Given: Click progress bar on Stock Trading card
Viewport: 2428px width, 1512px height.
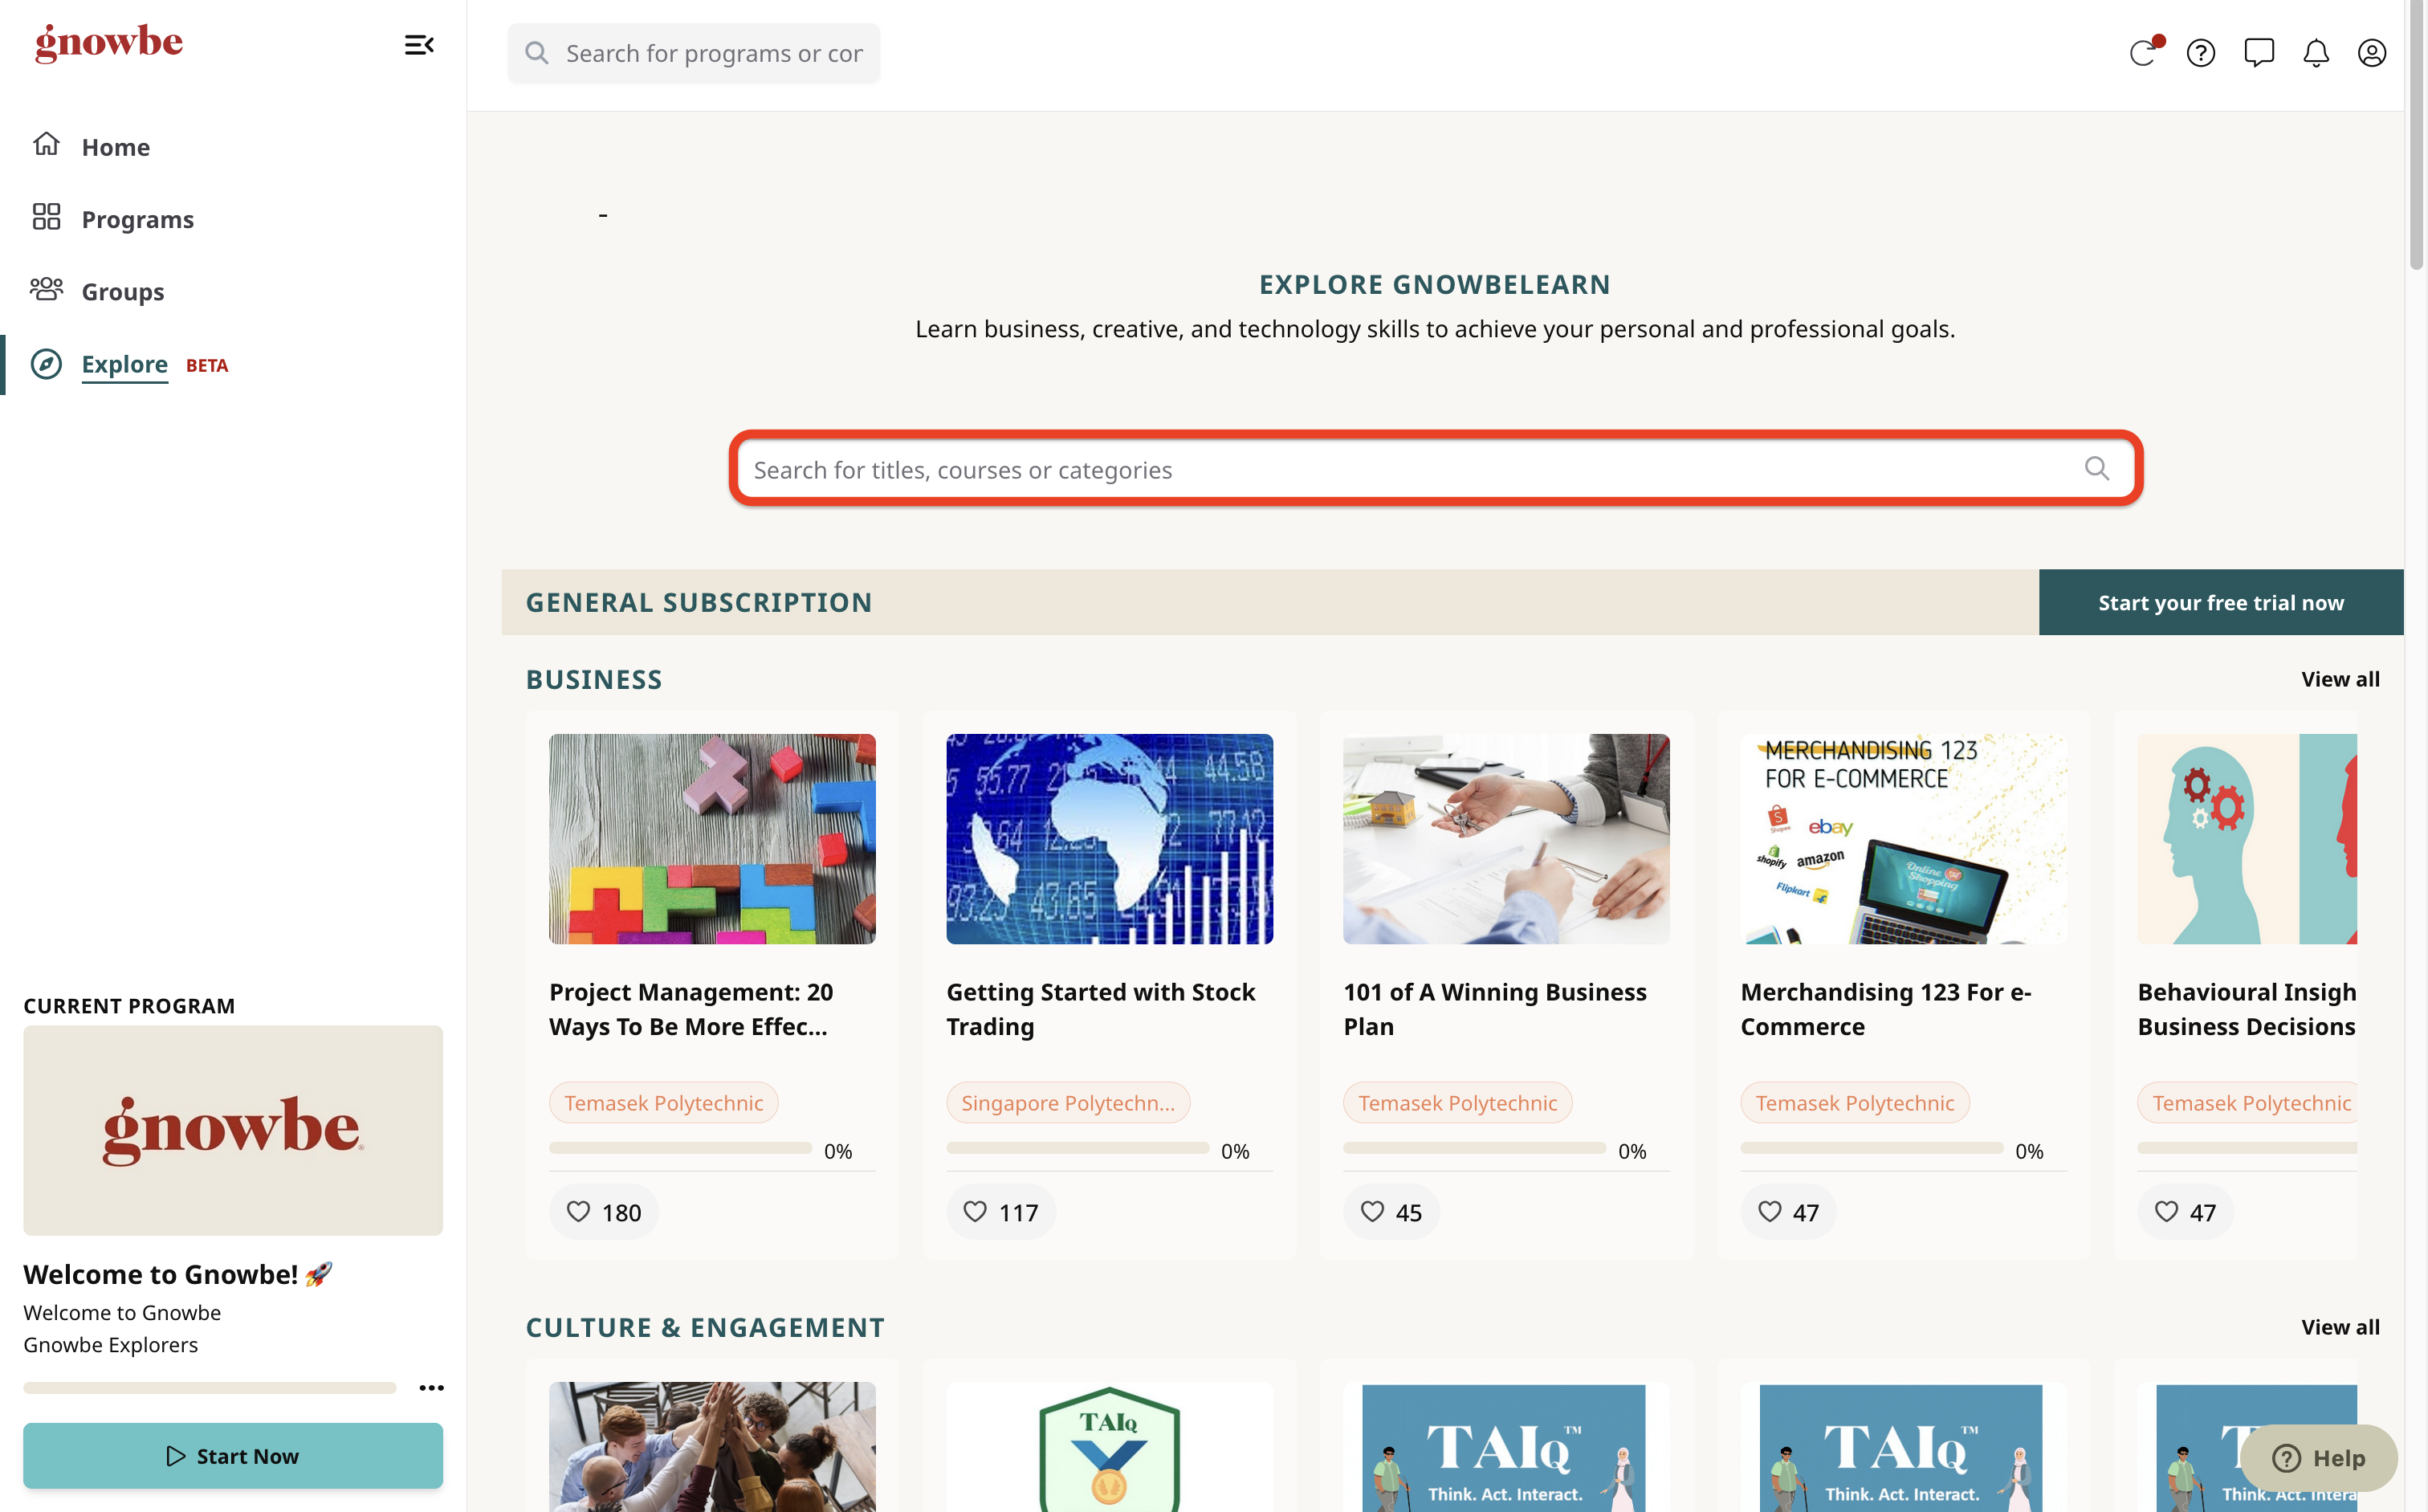Looking at the screenshot, I should click(x=1077, y=1148).
